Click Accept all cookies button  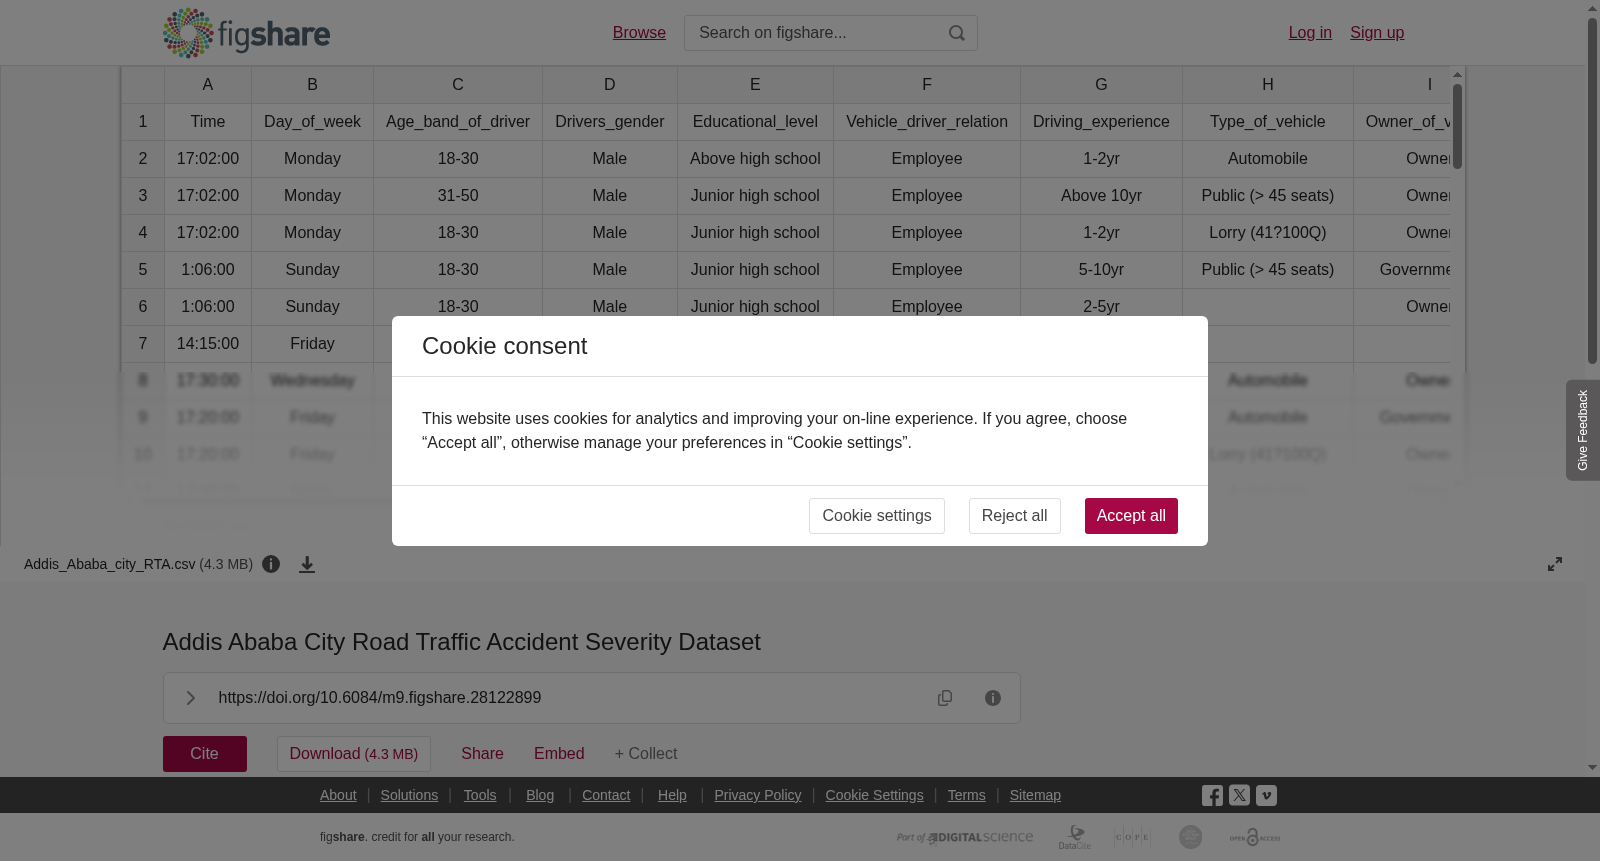coord(1131,516)
